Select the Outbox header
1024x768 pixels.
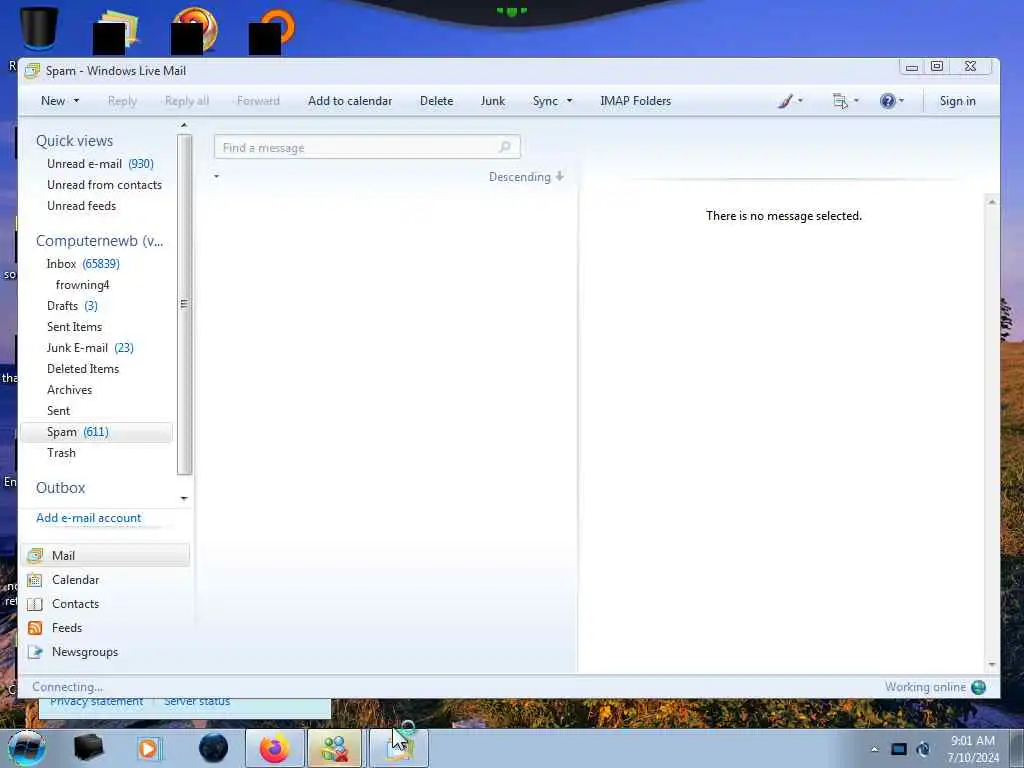tap(60, 488)
